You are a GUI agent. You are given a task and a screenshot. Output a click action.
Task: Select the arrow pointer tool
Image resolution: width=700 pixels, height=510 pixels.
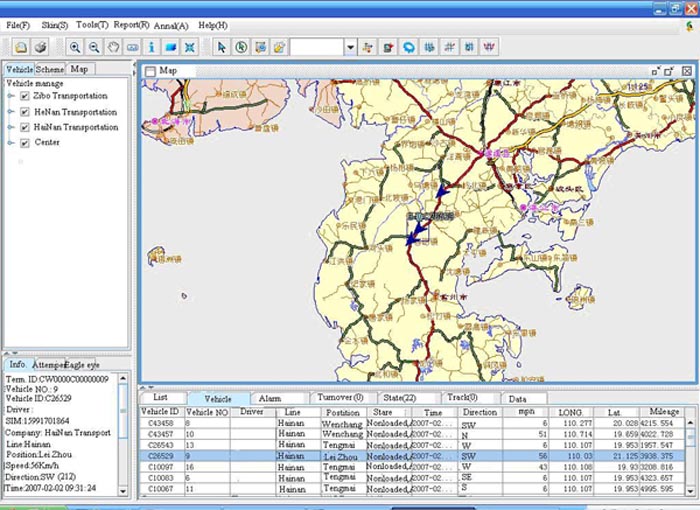coord(222,47)
